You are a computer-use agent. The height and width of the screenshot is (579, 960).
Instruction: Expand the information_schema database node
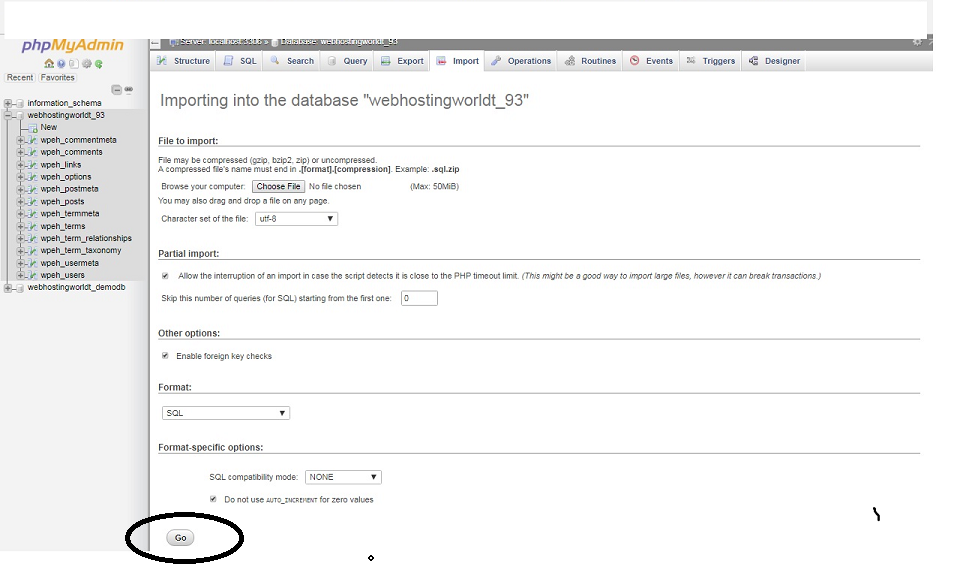8,103
